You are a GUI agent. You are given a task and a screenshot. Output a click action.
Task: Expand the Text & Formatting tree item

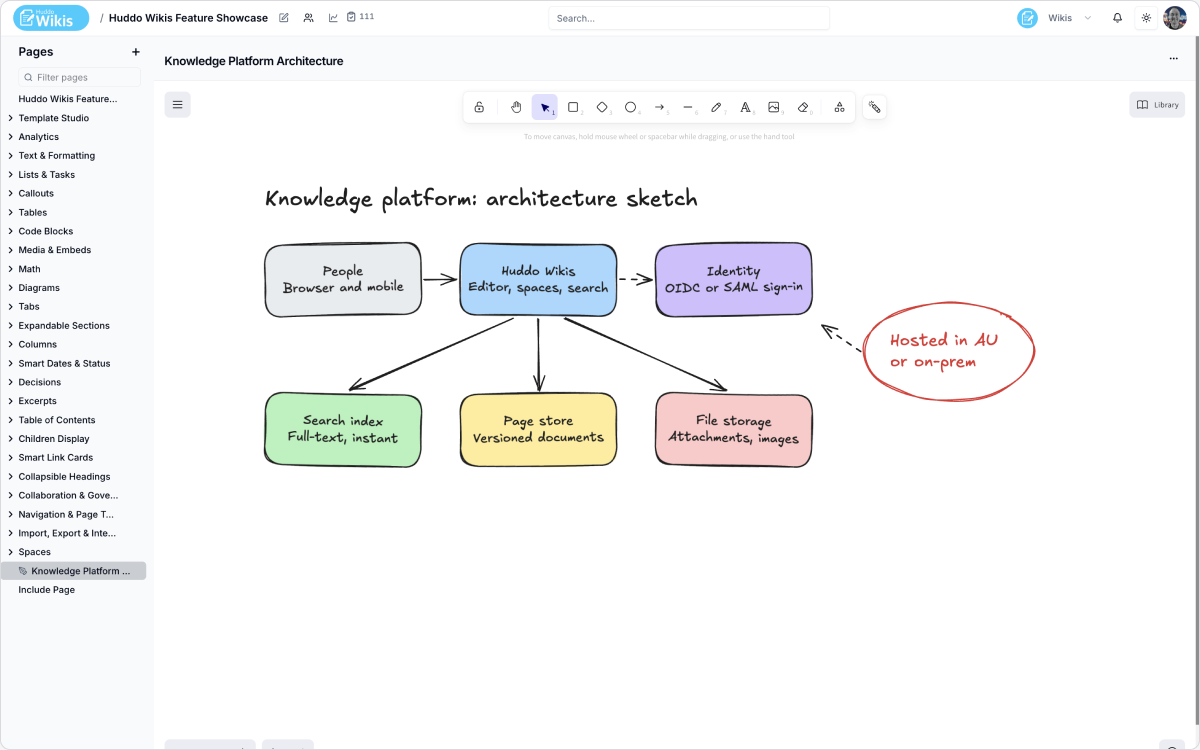(x=10, y=156)
